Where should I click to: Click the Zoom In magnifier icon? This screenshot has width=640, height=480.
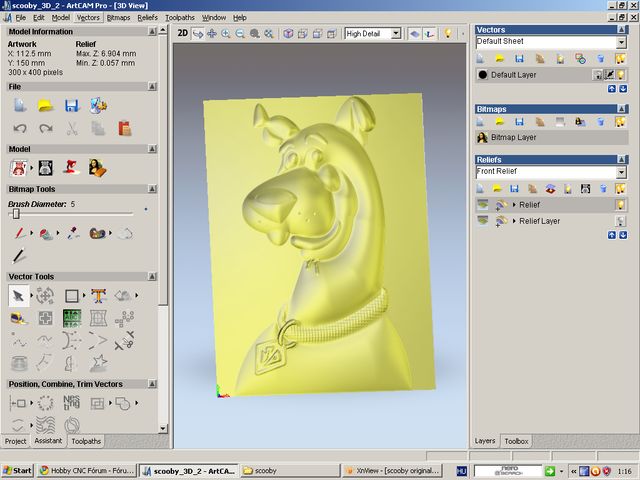tap(226, 34)
